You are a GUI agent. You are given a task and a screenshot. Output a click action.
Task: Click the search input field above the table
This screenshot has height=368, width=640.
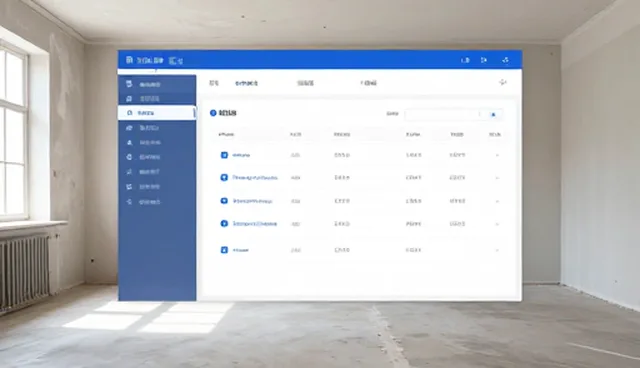point(444,115)
